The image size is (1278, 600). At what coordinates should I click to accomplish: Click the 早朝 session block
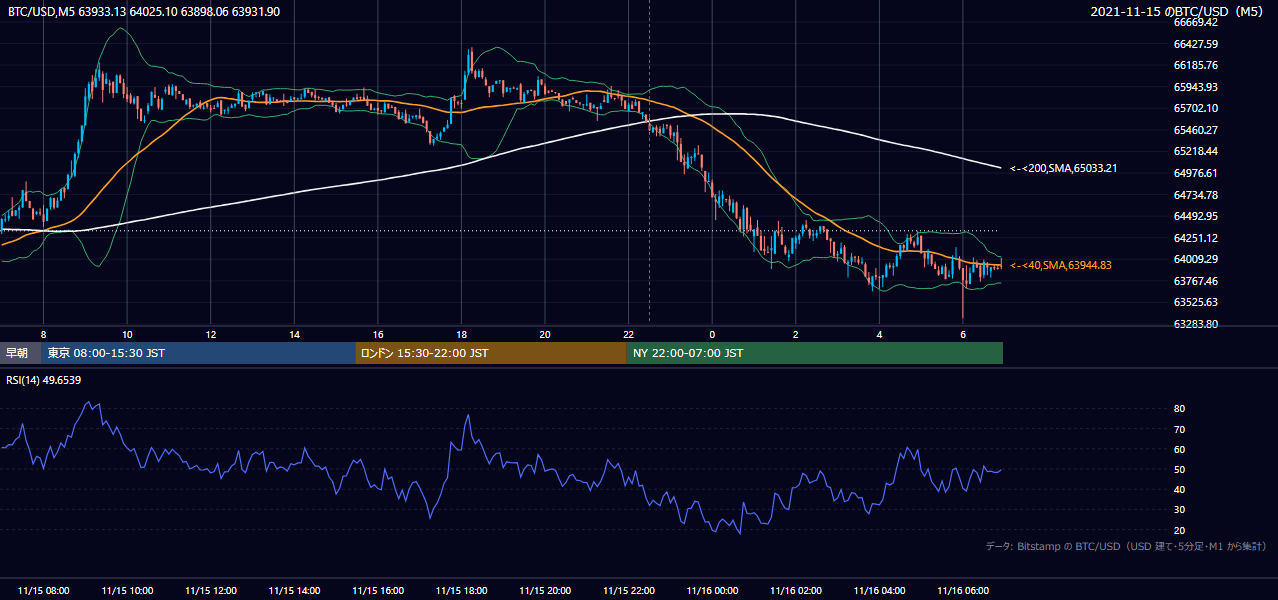21,353
